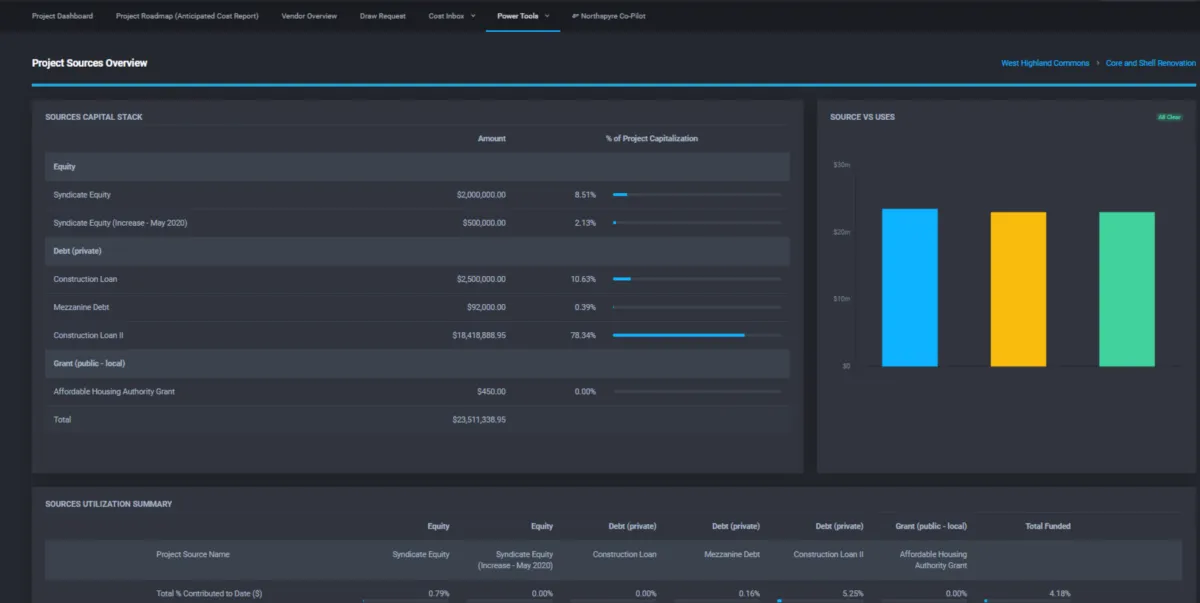Viewport: 1200px width, 603px height.
Task: Click the Construction Loan amount $2,500,000.00
Action: point(481,279)
